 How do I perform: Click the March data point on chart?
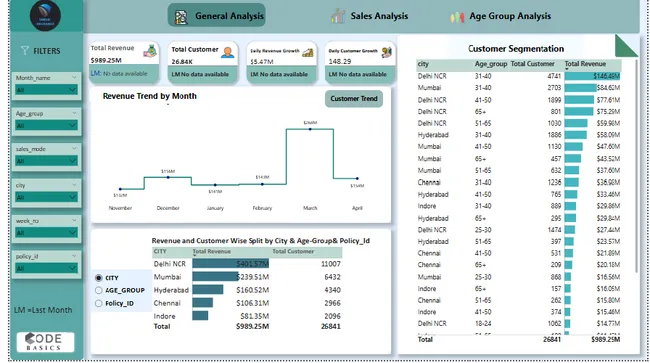310,129
